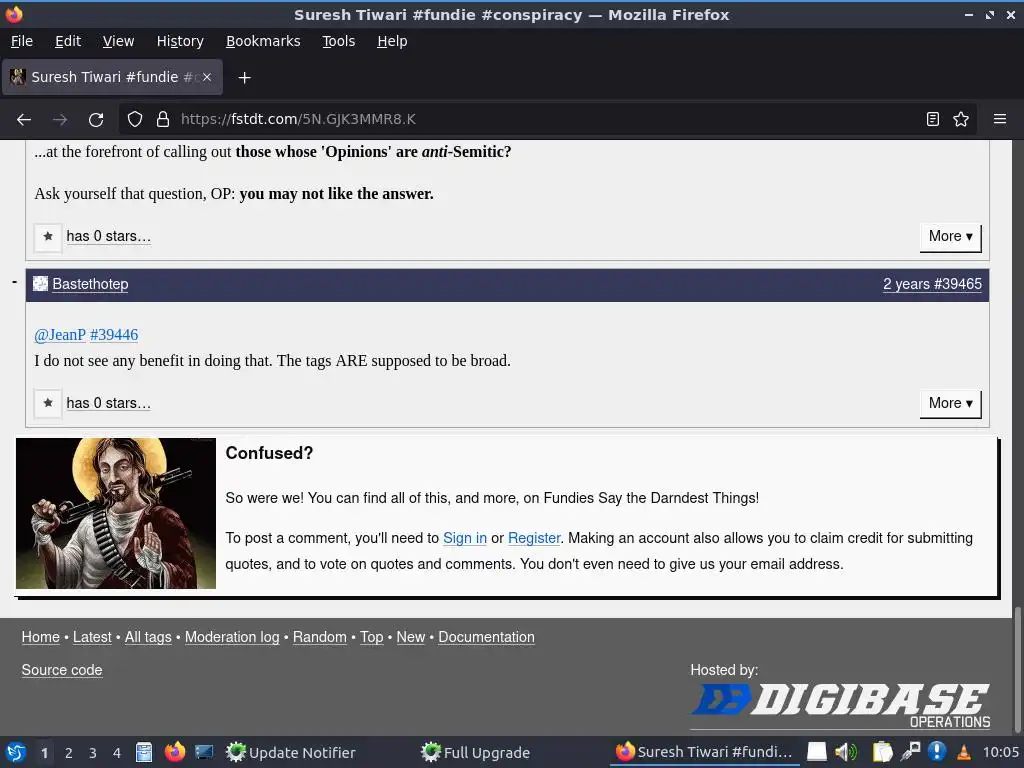Go back with the browser back arrow
1024x768 pixels.
(x=24, y=120)
